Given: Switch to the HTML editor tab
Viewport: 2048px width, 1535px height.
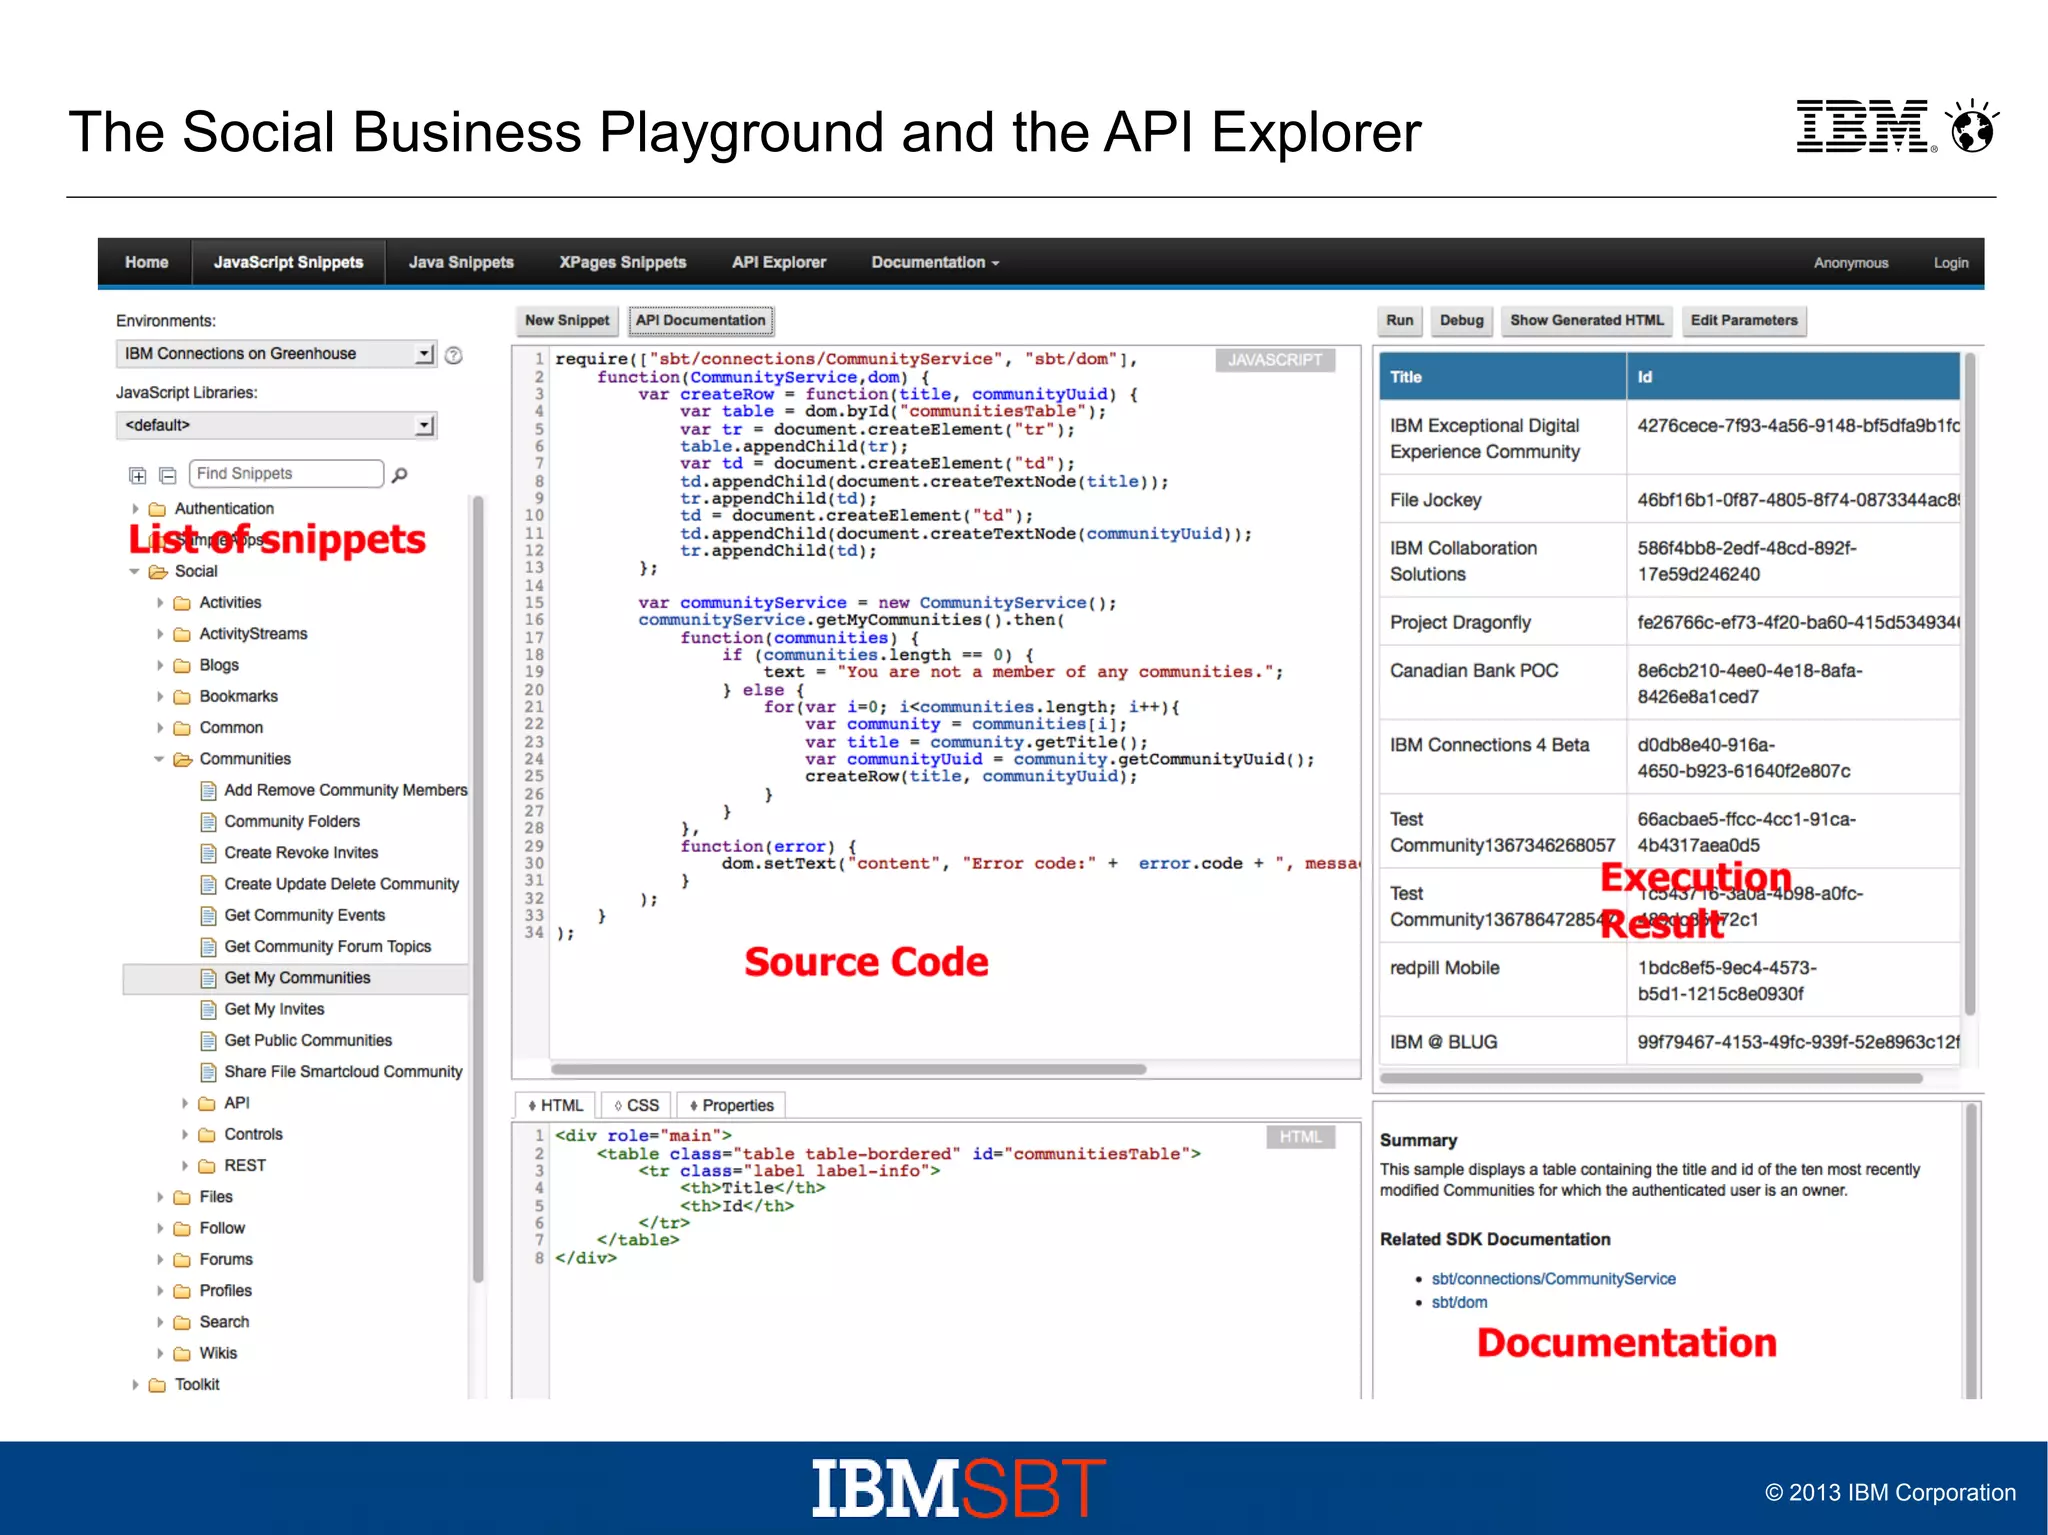Looking at the screenshot, I should [556, 1106].
